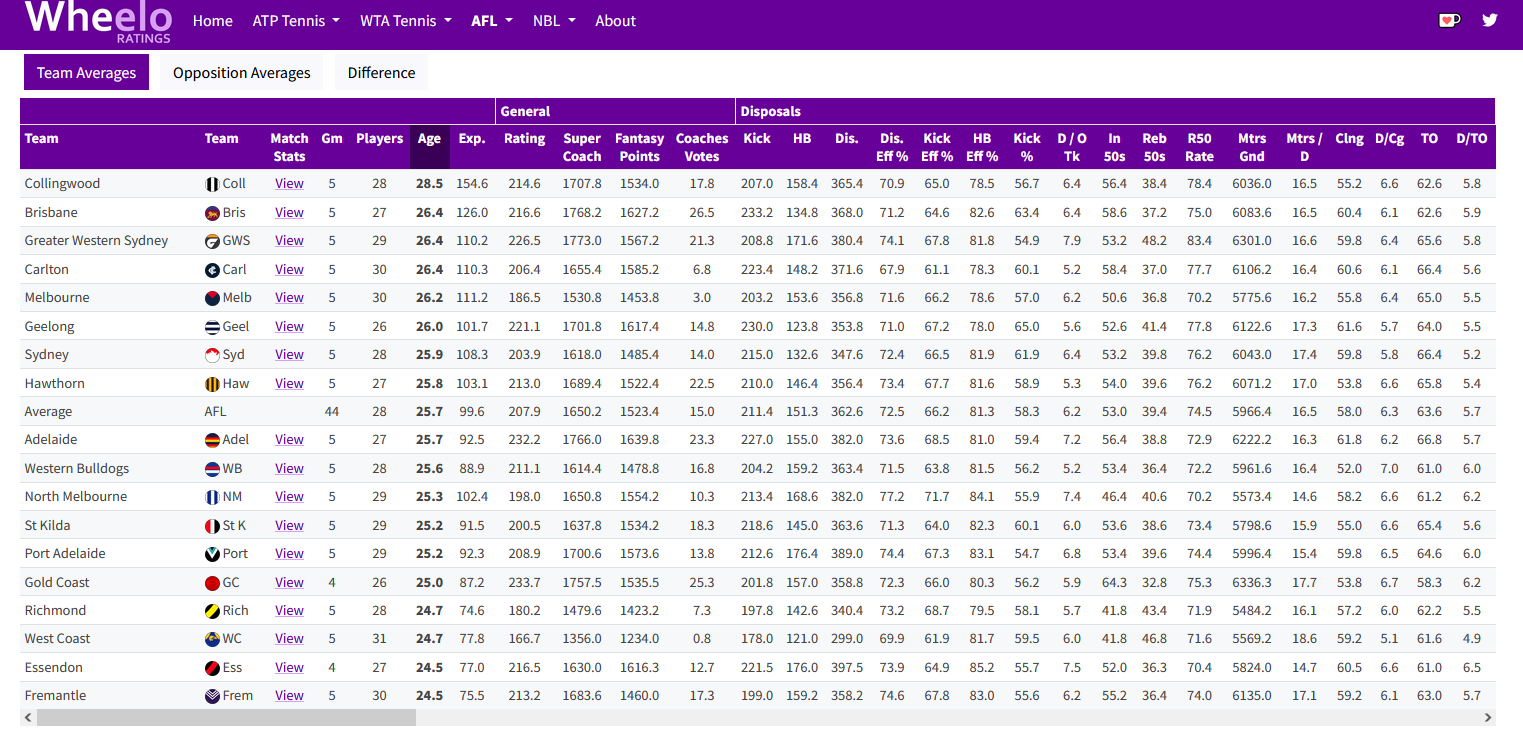Click the Collingwood team logo icon
Screen dimensions: 1523x731
pos(212,184)
